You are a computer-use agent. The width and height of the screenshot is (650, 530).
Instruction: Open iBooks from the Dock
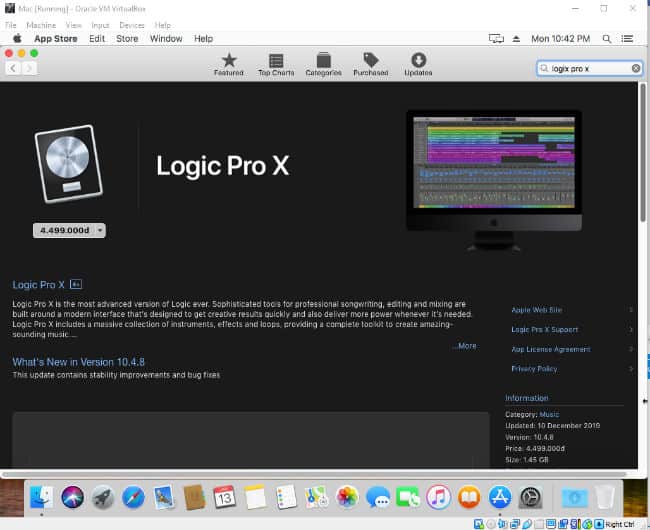click(469, 497)
